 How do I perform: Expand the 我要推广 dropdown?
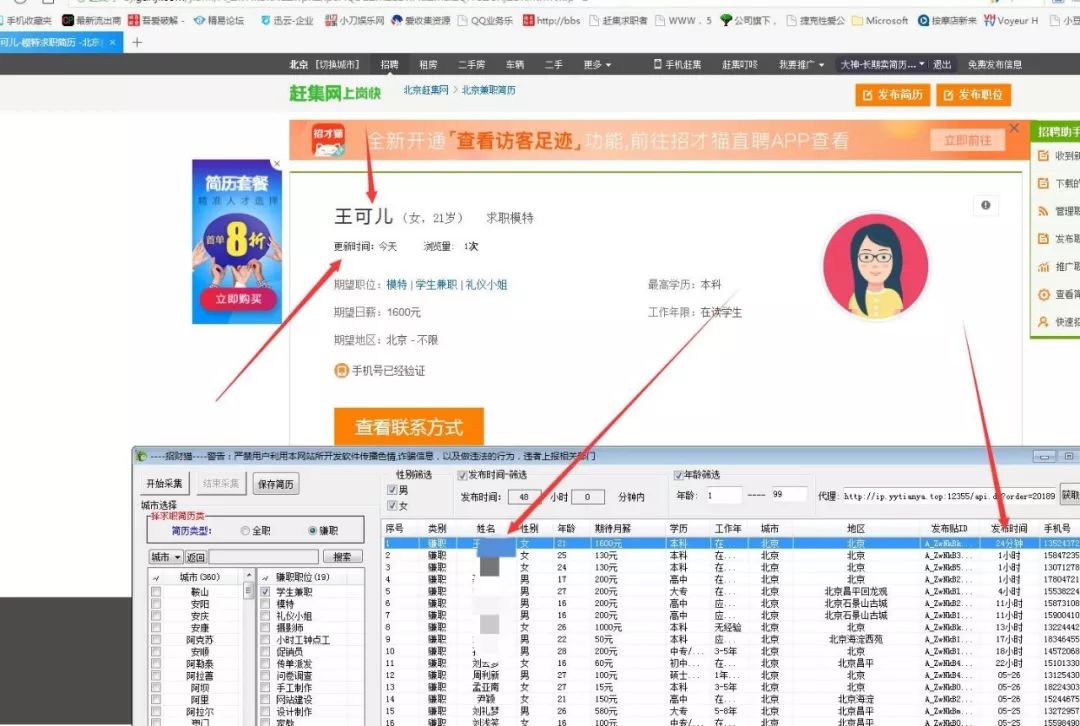coord(801,65)
